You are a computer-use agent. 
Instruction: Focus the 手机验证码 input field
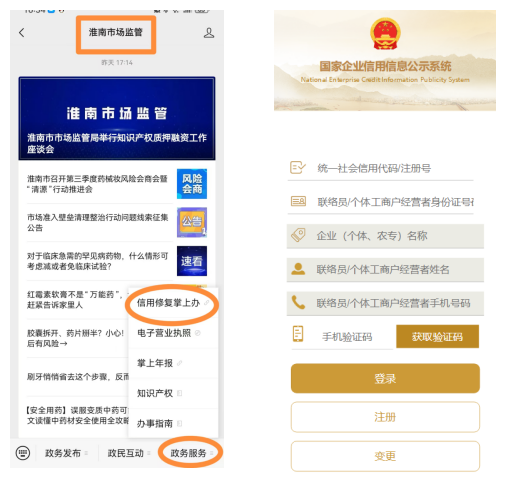pyautogui.click(x=342, y=337)
